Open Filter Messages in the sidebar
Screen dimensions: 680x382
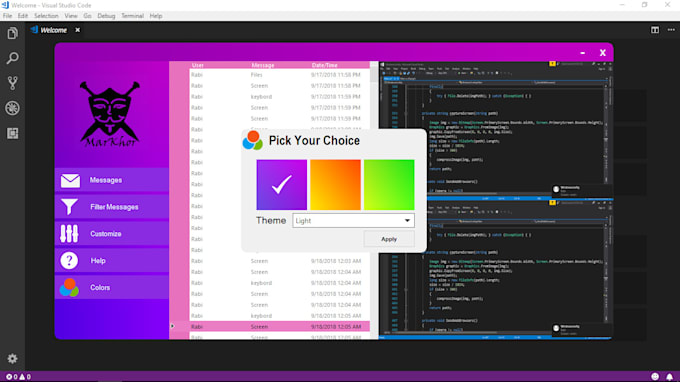point(112,207)
